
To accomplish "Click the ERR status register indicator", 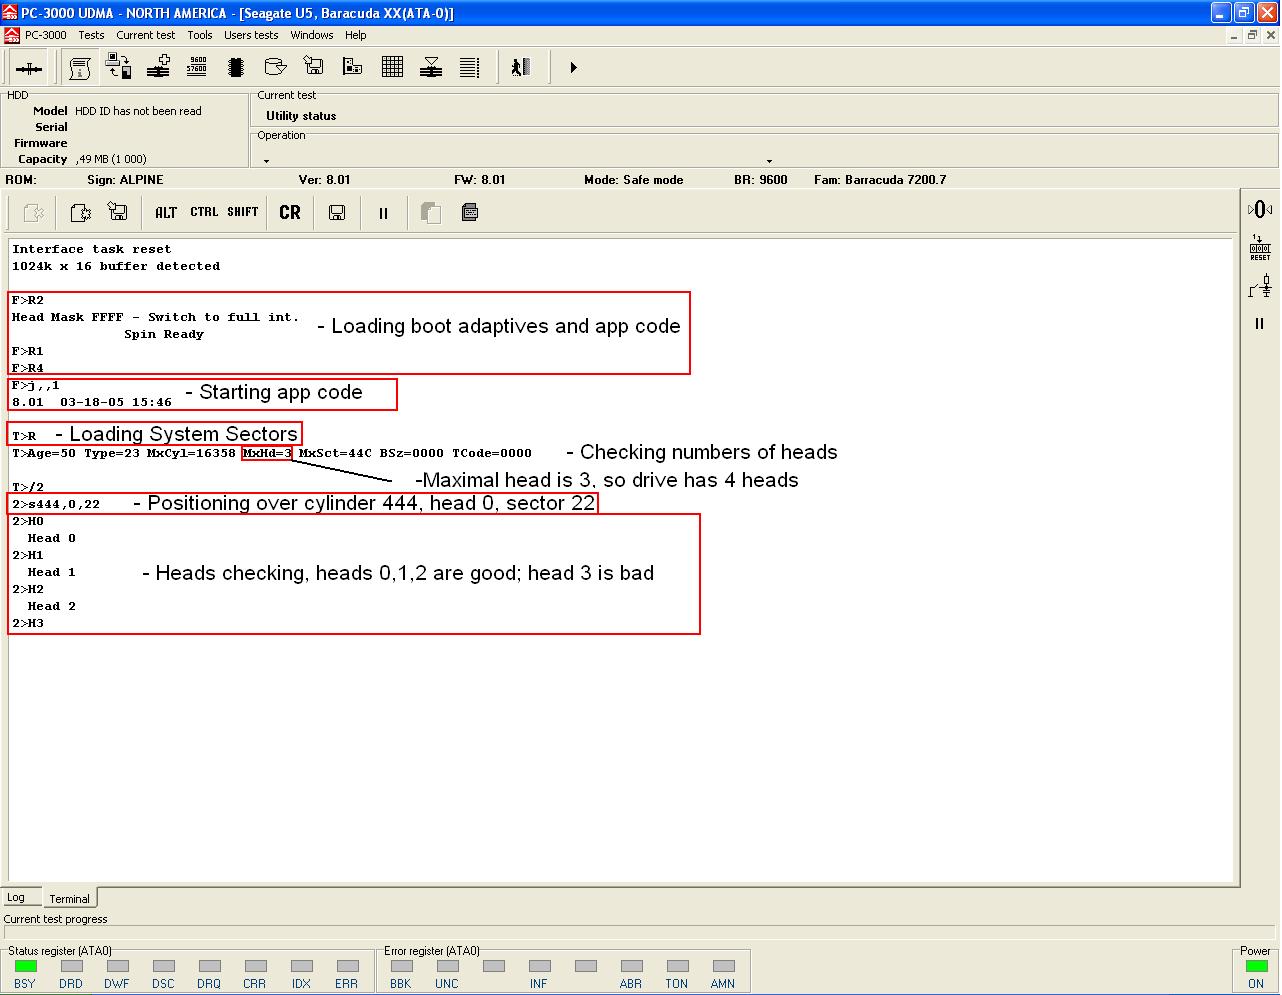I will pyautogui.click(x=347, y=966).
